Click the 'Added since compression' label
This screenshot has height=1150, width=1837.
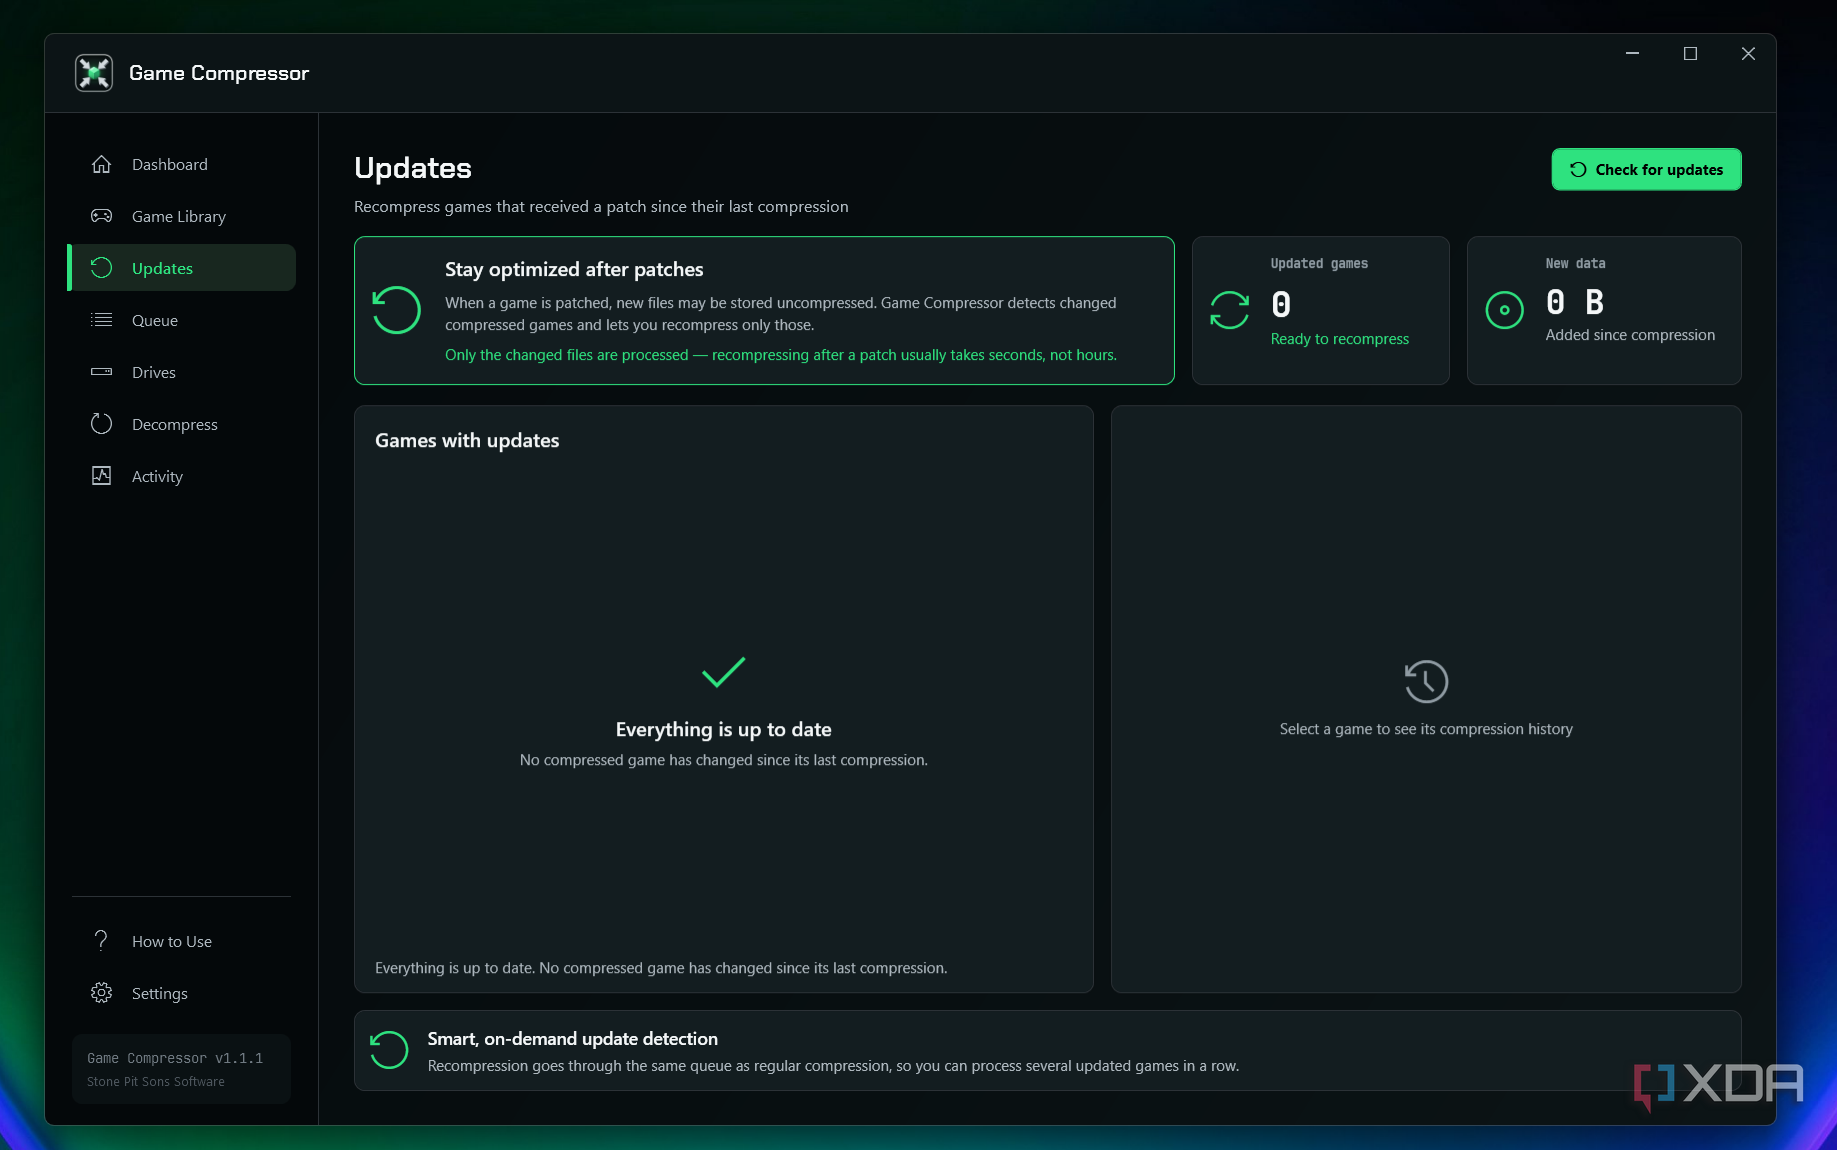pyautogui.click(x=1630, y=335)
